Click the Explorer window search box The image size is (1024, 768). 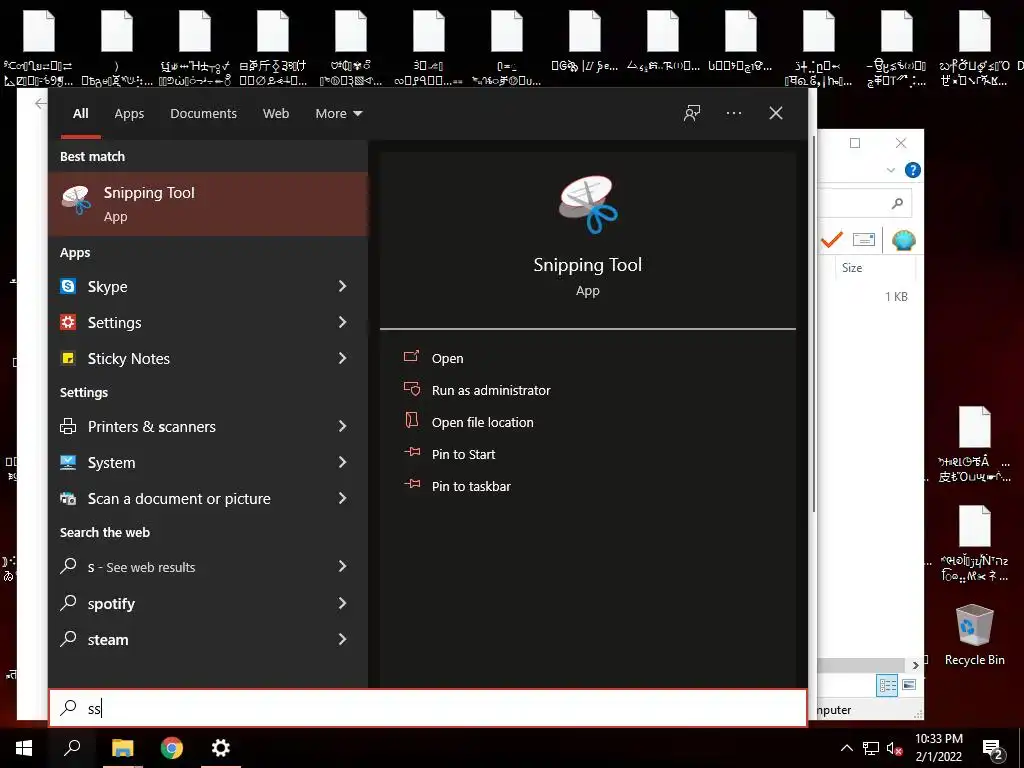tap(863, 204)
